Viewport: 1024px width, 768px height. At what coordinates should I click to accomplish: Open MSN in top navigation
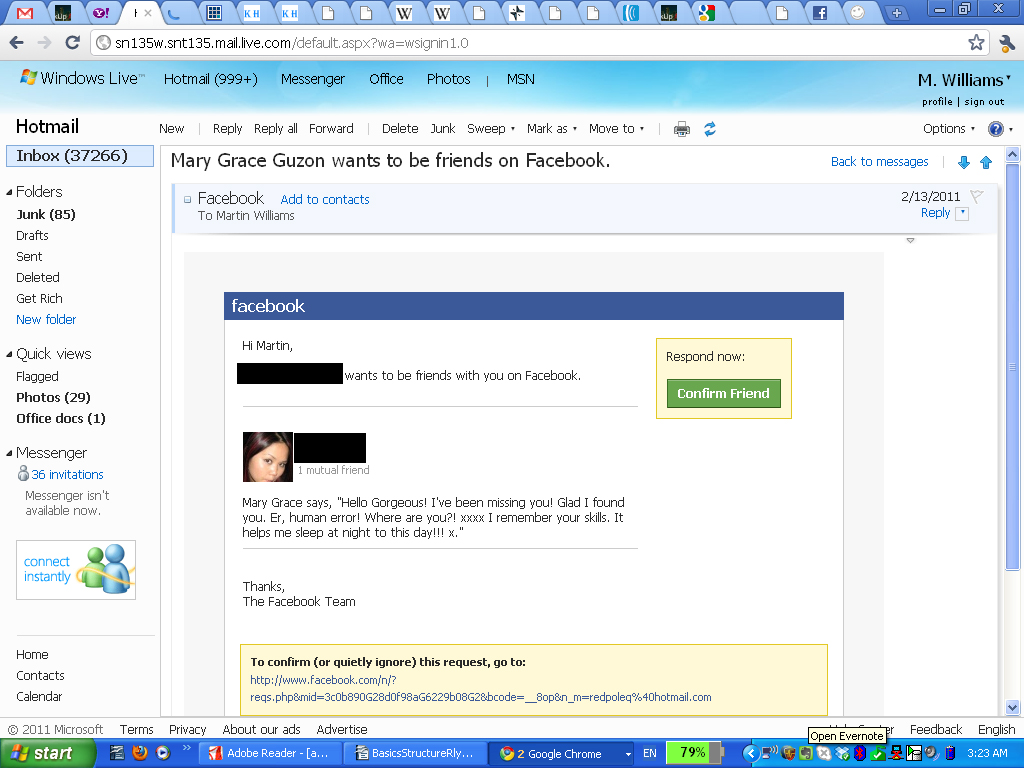[x=520, y=79]
